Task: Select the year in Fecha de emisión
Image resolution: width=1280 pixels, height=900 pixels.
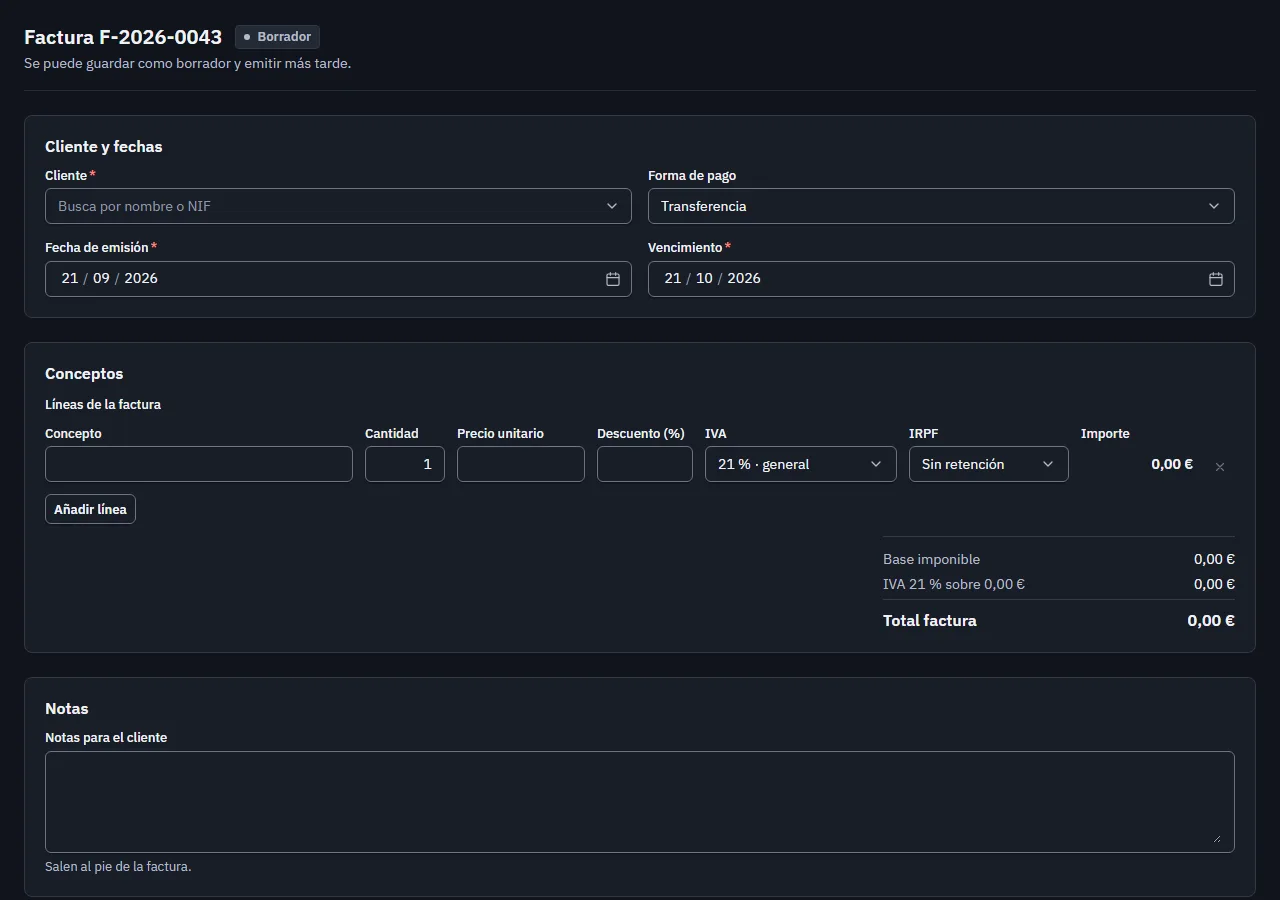Action: pos(141,278)
